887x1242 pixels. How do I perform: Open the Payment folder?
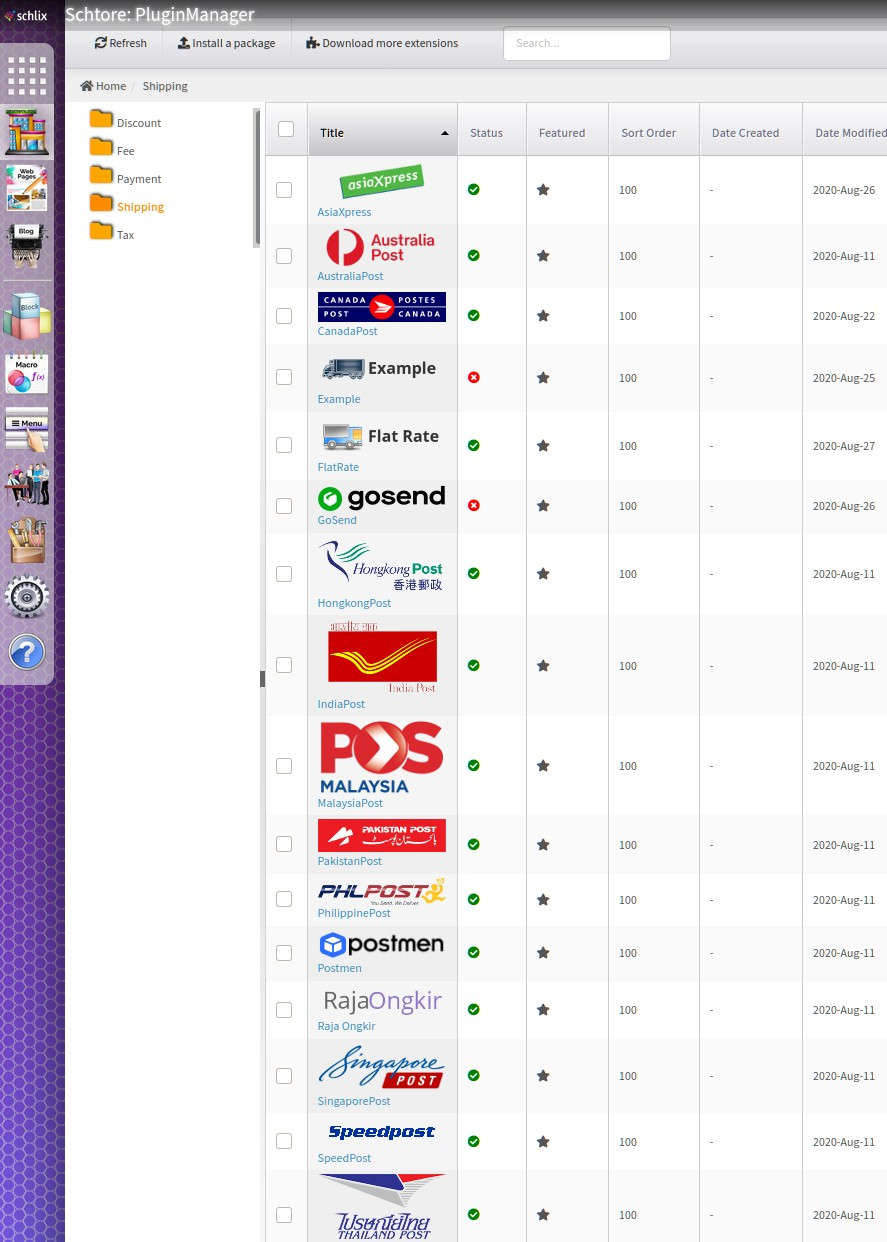click(x=125, y=177)
